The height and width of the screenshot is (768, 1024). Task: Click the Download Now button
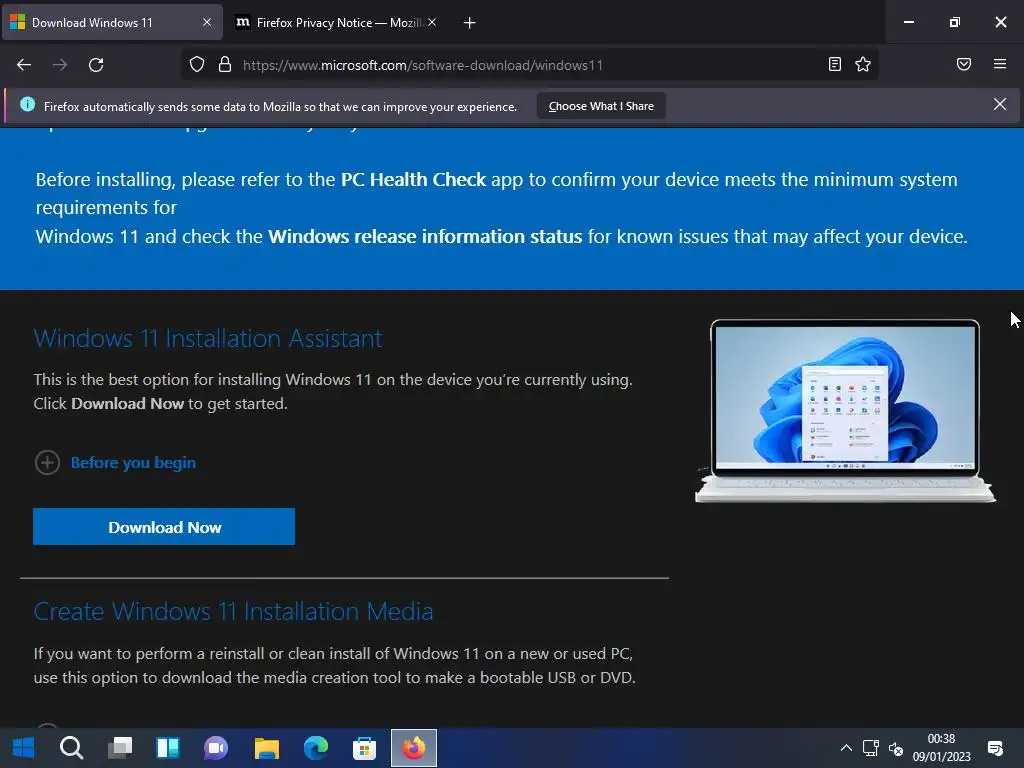point(164,527)
